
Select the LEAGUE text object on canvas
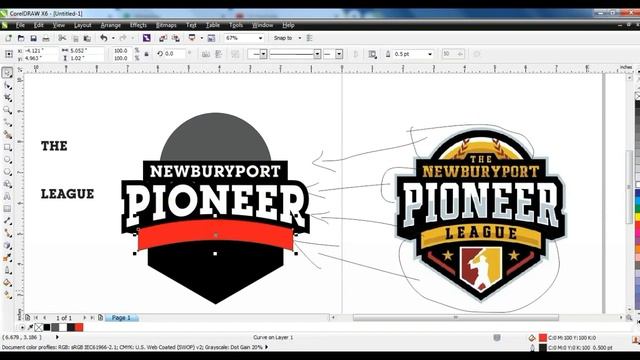(x=67, y=194)
